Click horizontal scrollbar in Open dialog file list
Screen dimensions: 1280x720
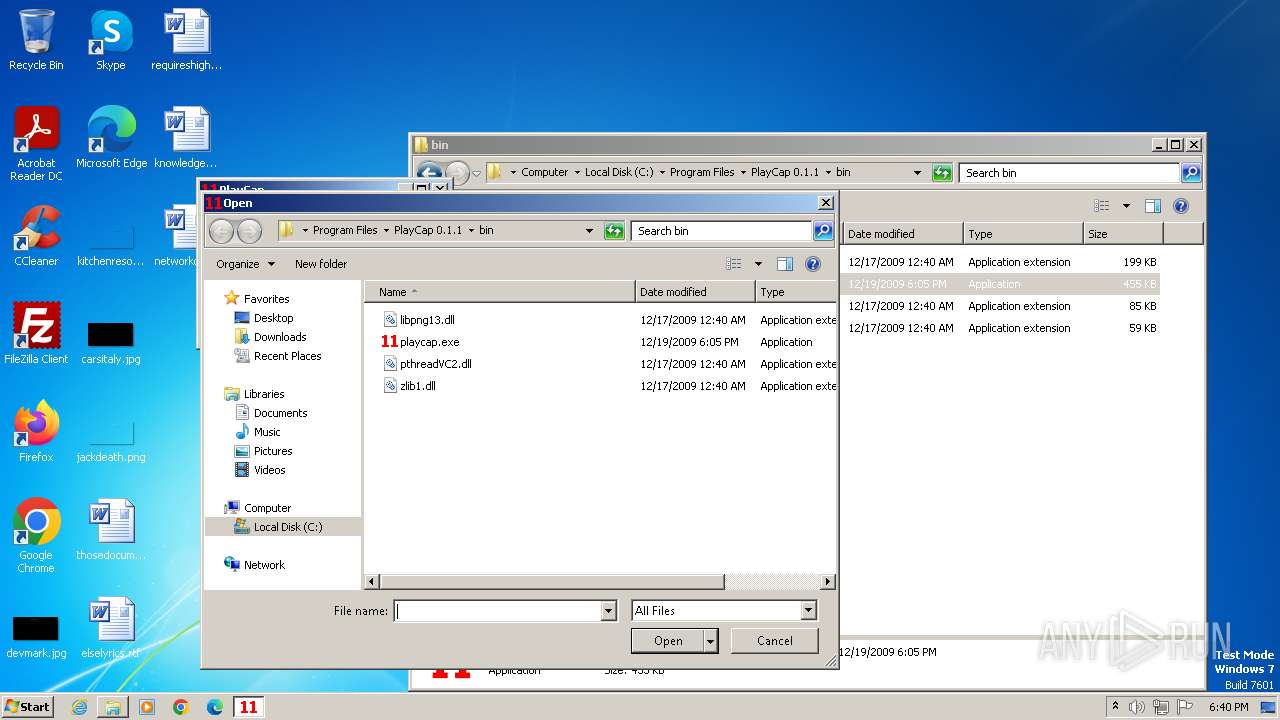551,581
